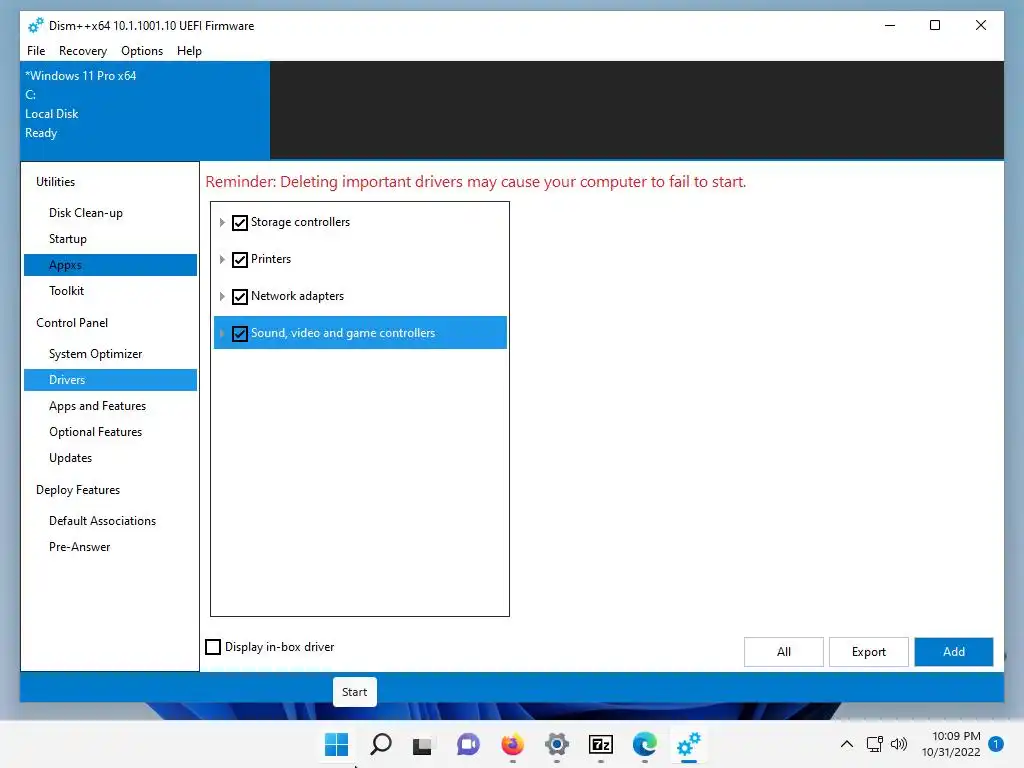Minimize the Dism++ window
This screenshot has height=768, width=1024.
click(890, 25)
